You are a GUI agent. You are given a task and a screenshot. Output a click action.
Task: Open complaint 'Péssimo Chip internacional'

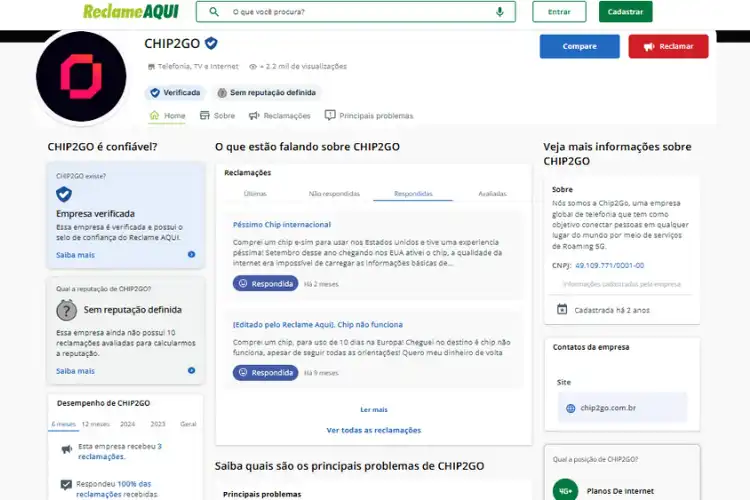click(282, 224)
